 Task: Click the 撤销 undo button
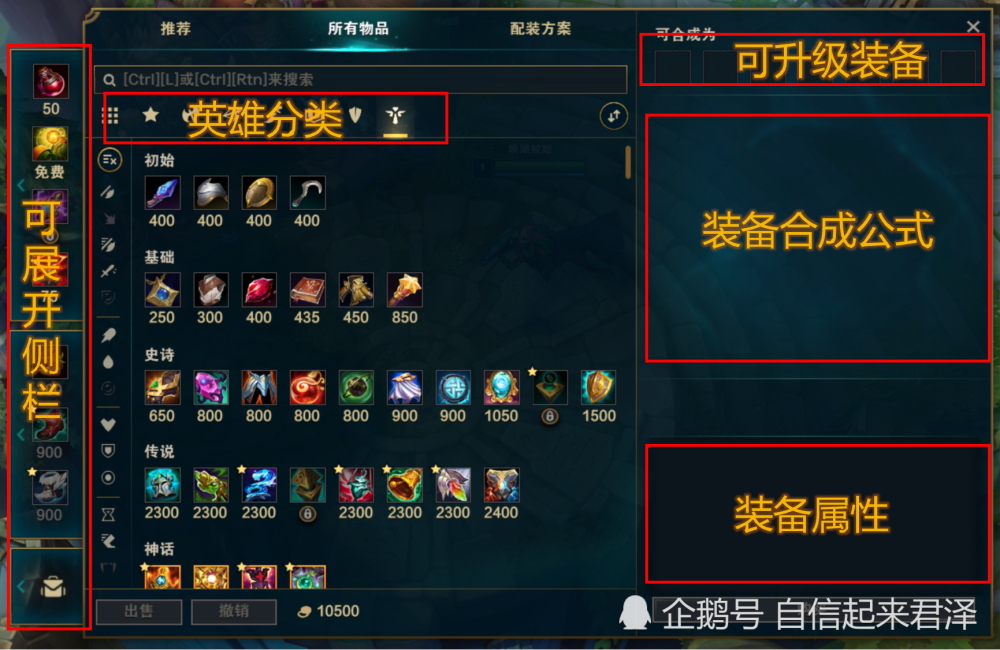[233, 611]
